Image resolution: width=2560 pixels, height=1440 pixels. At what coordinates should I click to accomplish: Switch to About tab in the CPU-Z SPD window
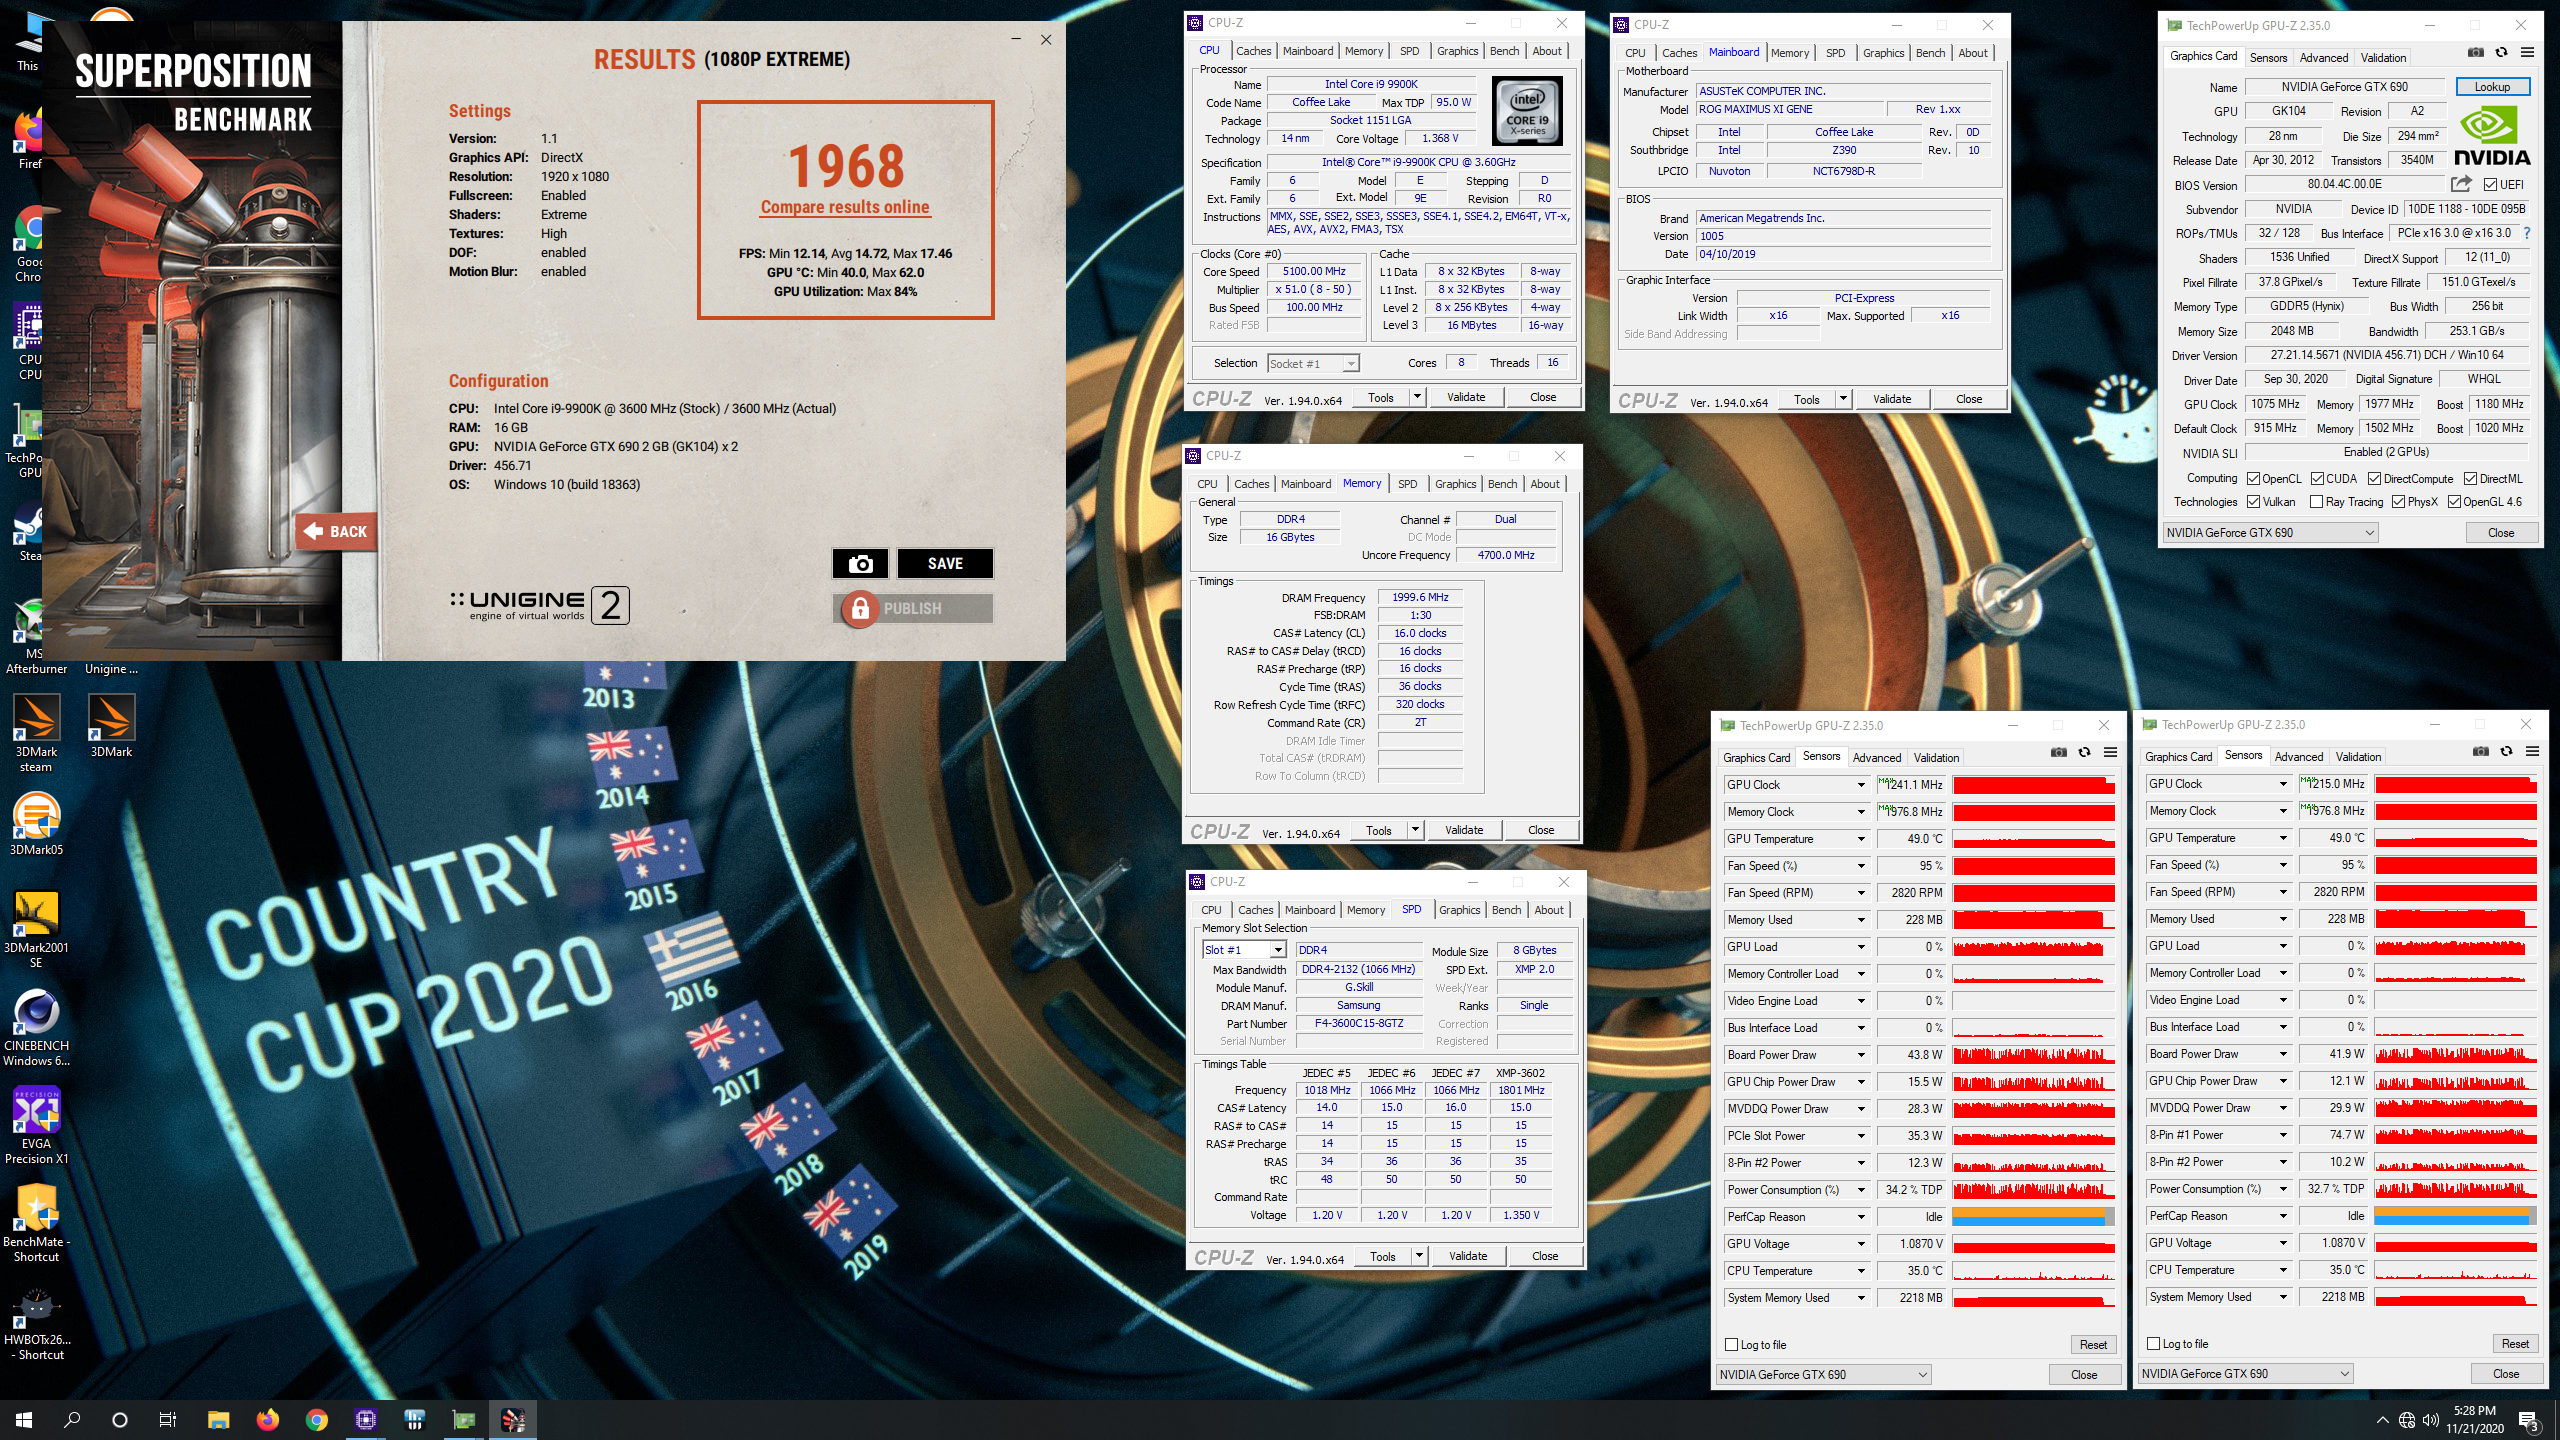click(x=1549, y=910)
